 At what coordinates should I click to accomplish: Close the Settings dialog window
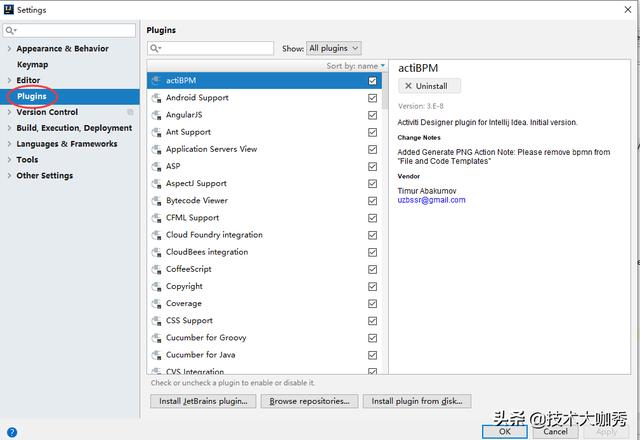click(x=628, y=9)
